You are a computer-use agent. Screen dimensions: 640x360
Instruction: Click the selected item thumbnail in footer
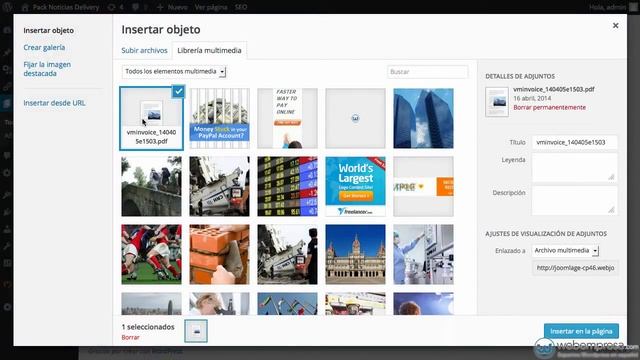click(x=196, y=331)
